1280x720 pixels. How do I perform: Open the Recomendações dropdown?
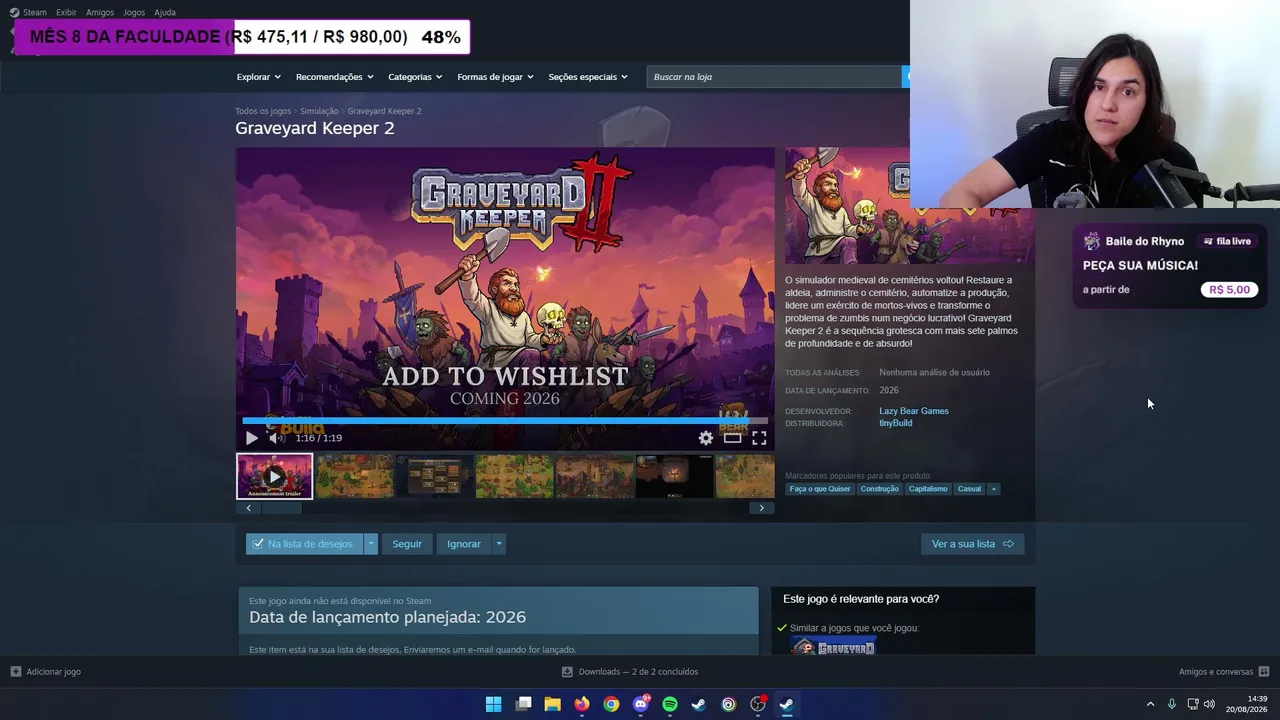pyautogui.click(x=335, y=77)
